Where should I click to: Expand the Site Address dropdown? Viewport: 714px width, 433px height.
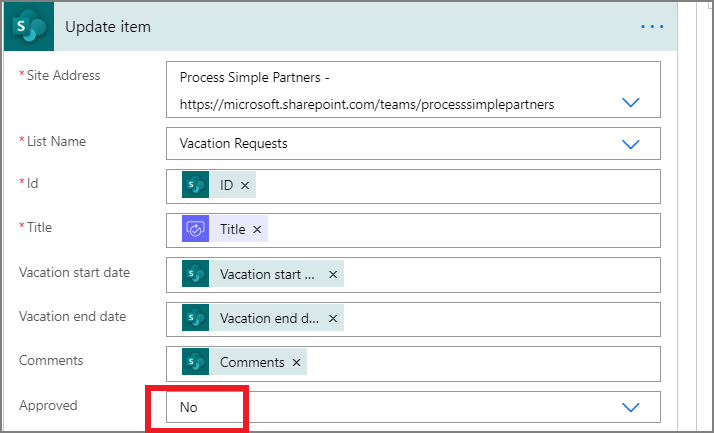tap(631, 102)
